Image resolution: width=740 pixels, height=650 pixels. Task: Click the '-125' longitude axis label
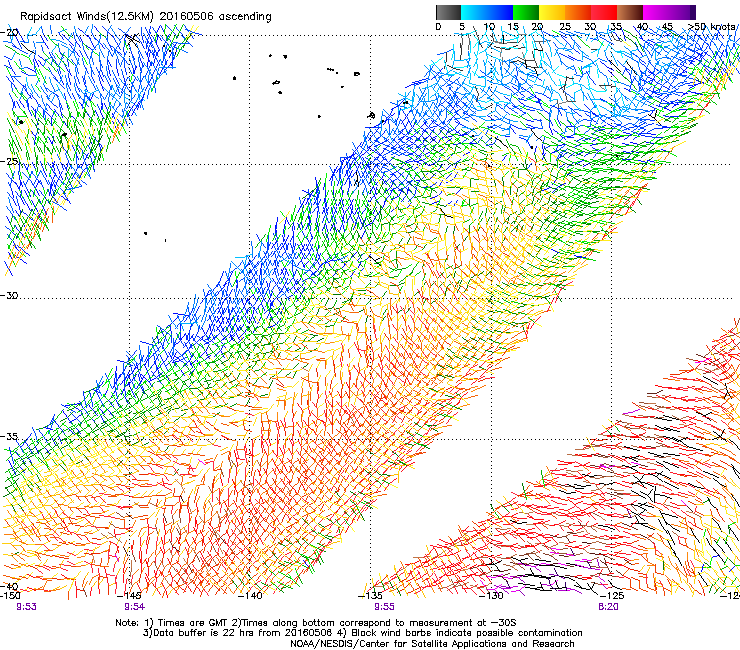tap(612, 596)
